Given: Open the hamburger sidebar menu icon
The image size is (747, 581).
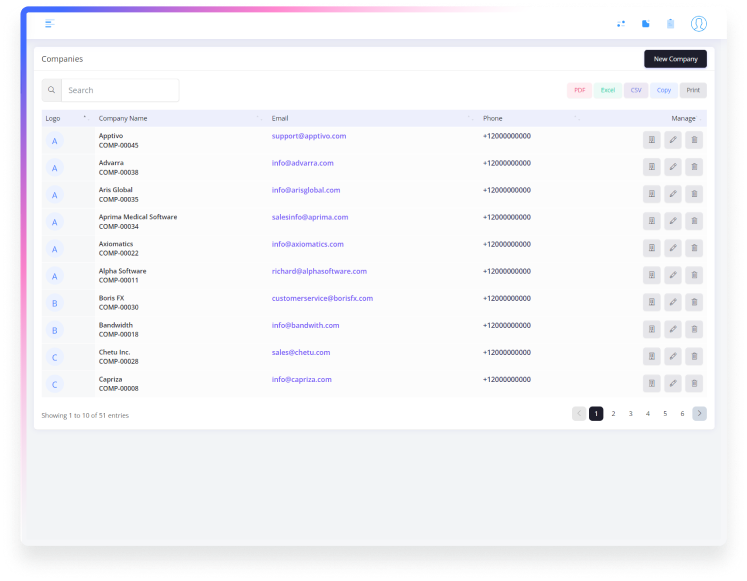Looking at the screenshot, I should coord(50,23).
